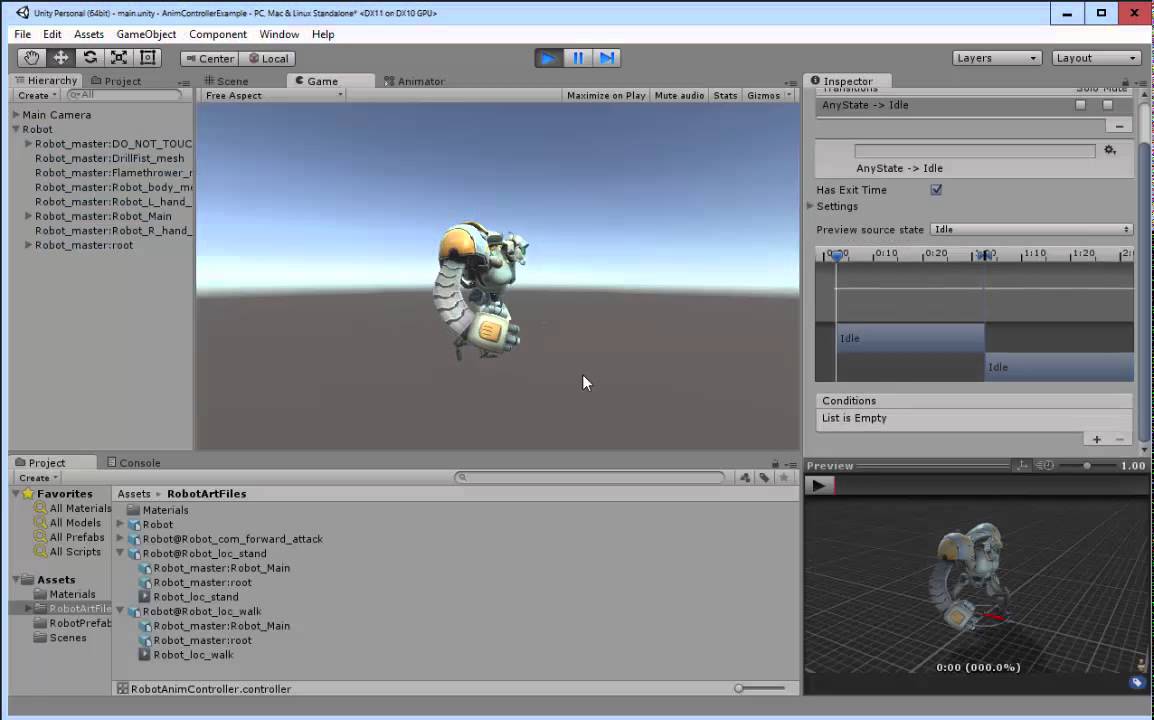Open Window menu
Screen dimensions: 1154x720
[x=279, y=34]
